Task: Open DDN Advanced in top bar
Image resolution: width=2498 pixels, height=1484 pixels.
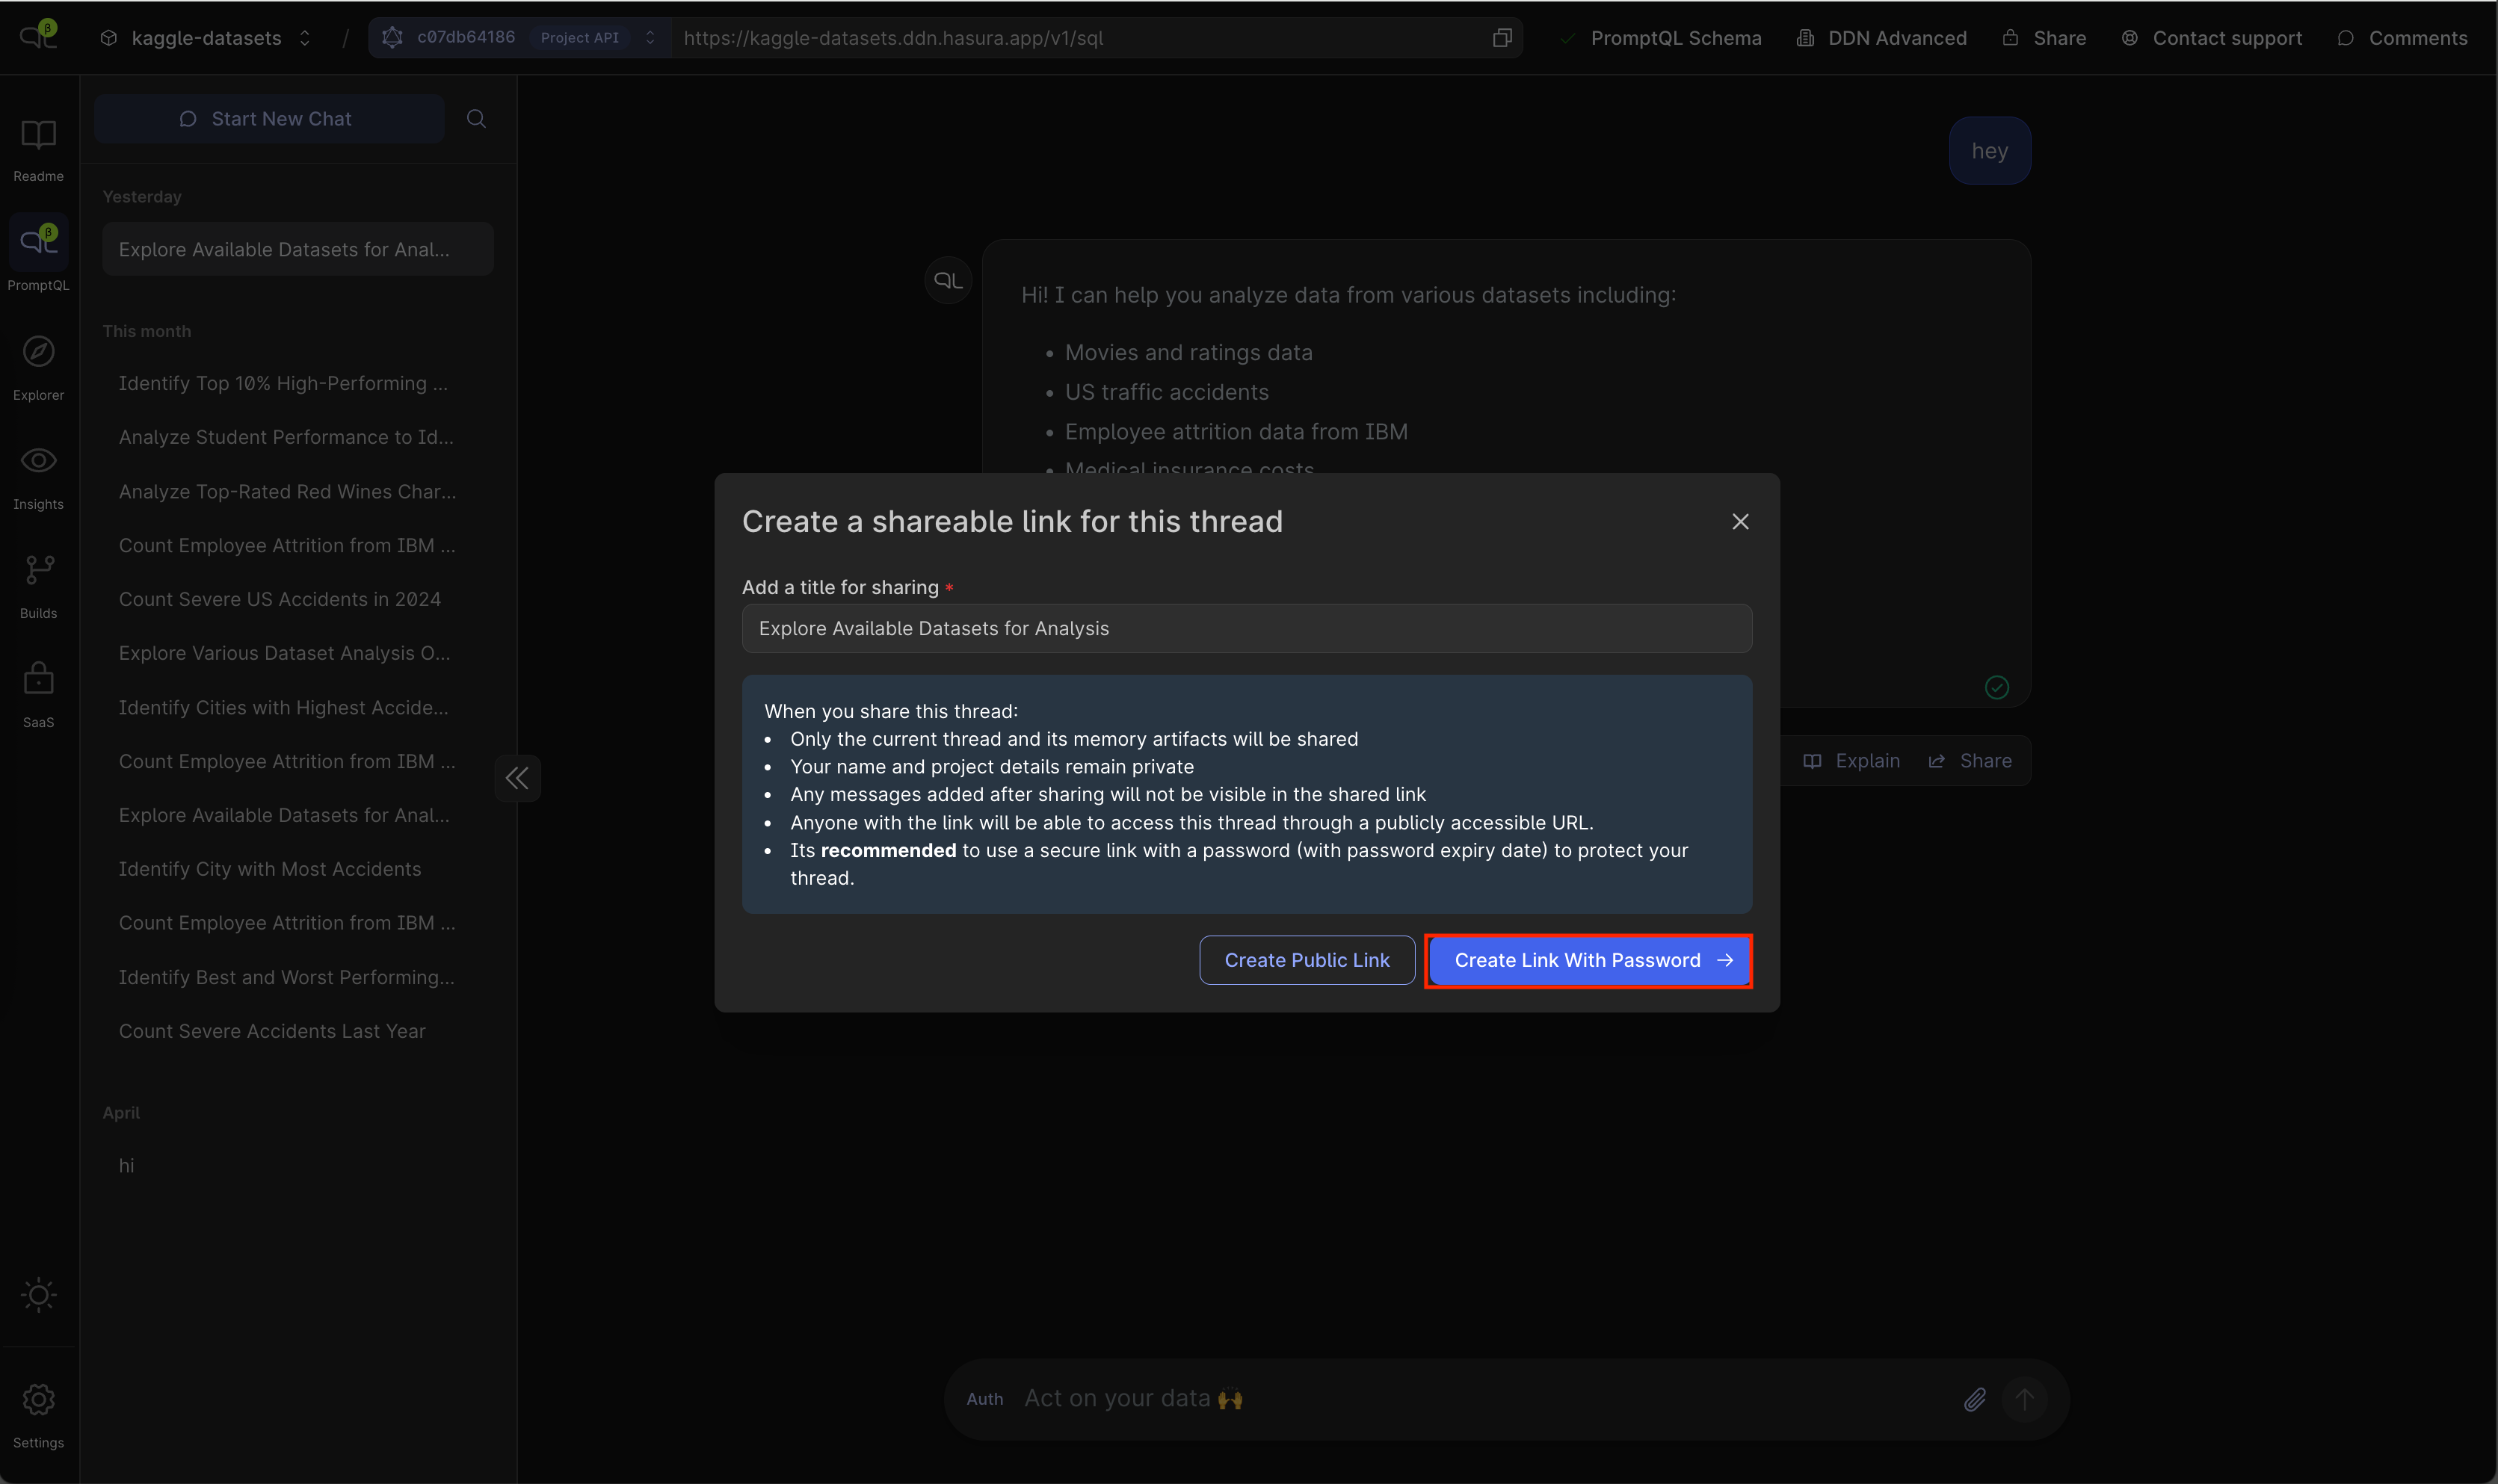Action: click(1896, 38)
